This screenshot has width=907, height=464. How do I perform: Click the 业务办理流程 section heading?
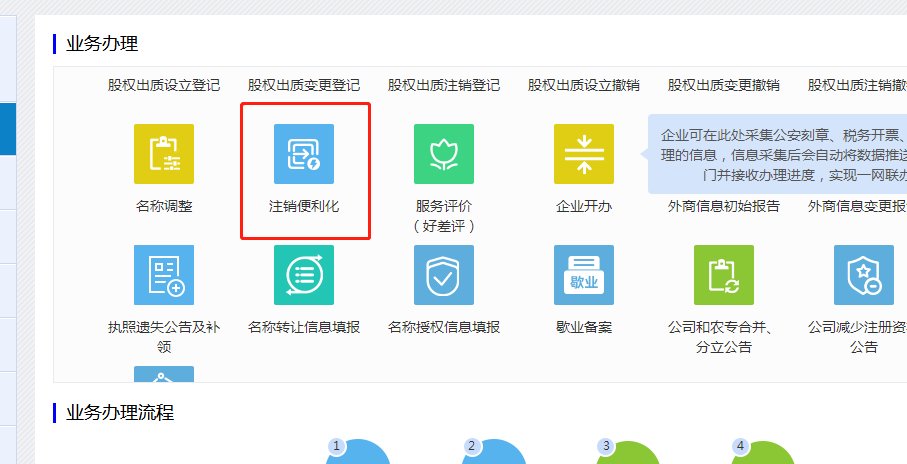[120, 413]
